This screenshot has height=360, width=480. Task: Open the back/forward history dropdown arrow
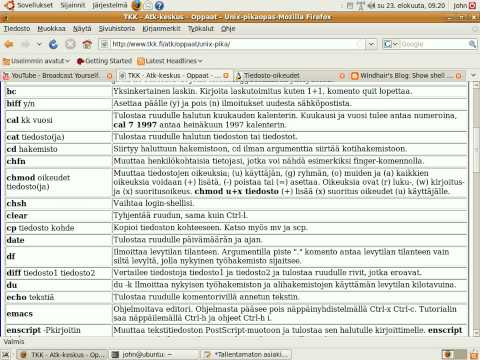pyautogui.click(x=39, y=44)
